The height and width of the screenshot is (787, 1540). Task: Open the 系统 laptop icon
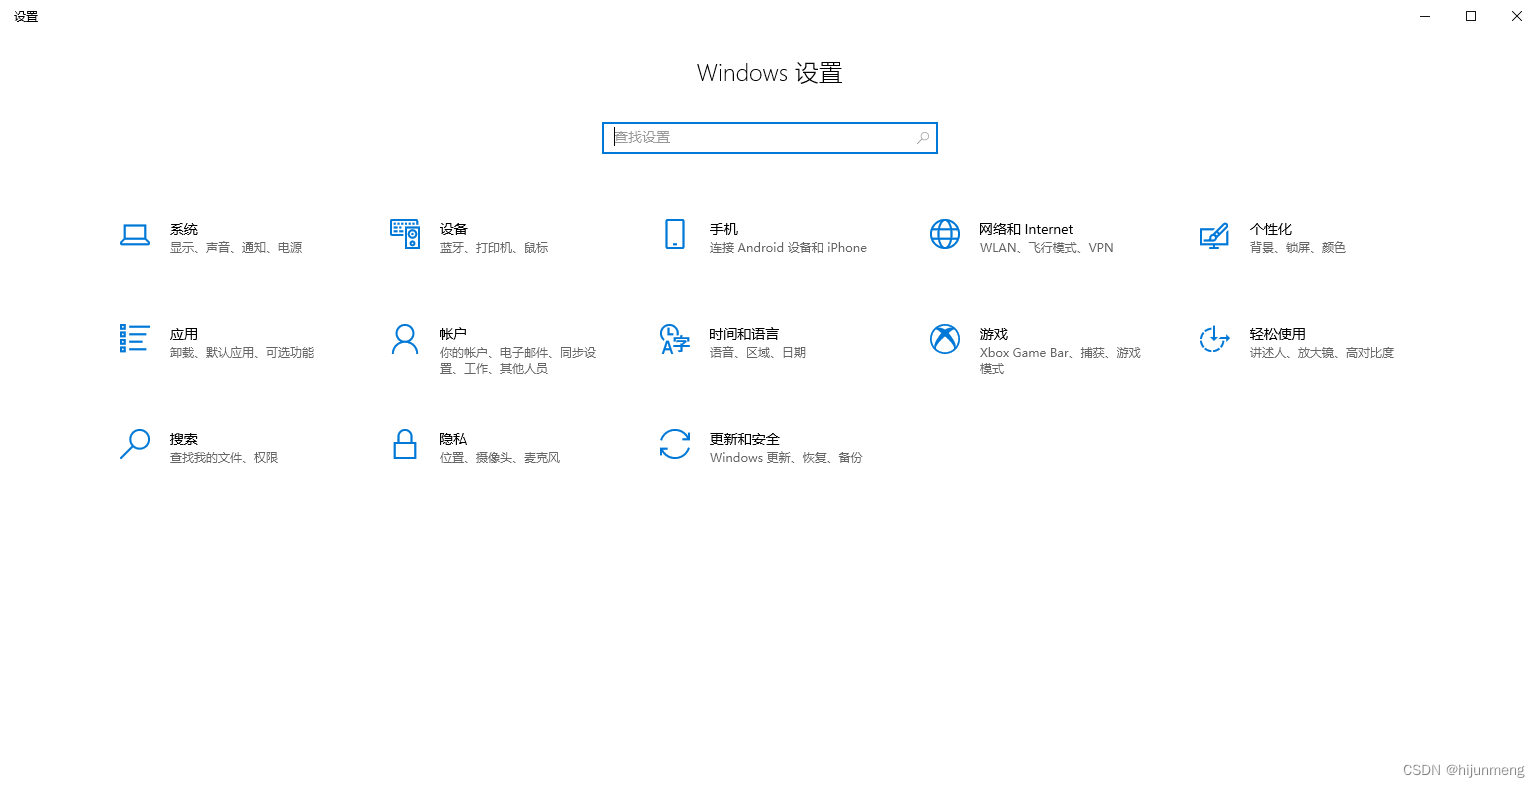point(135,235)
